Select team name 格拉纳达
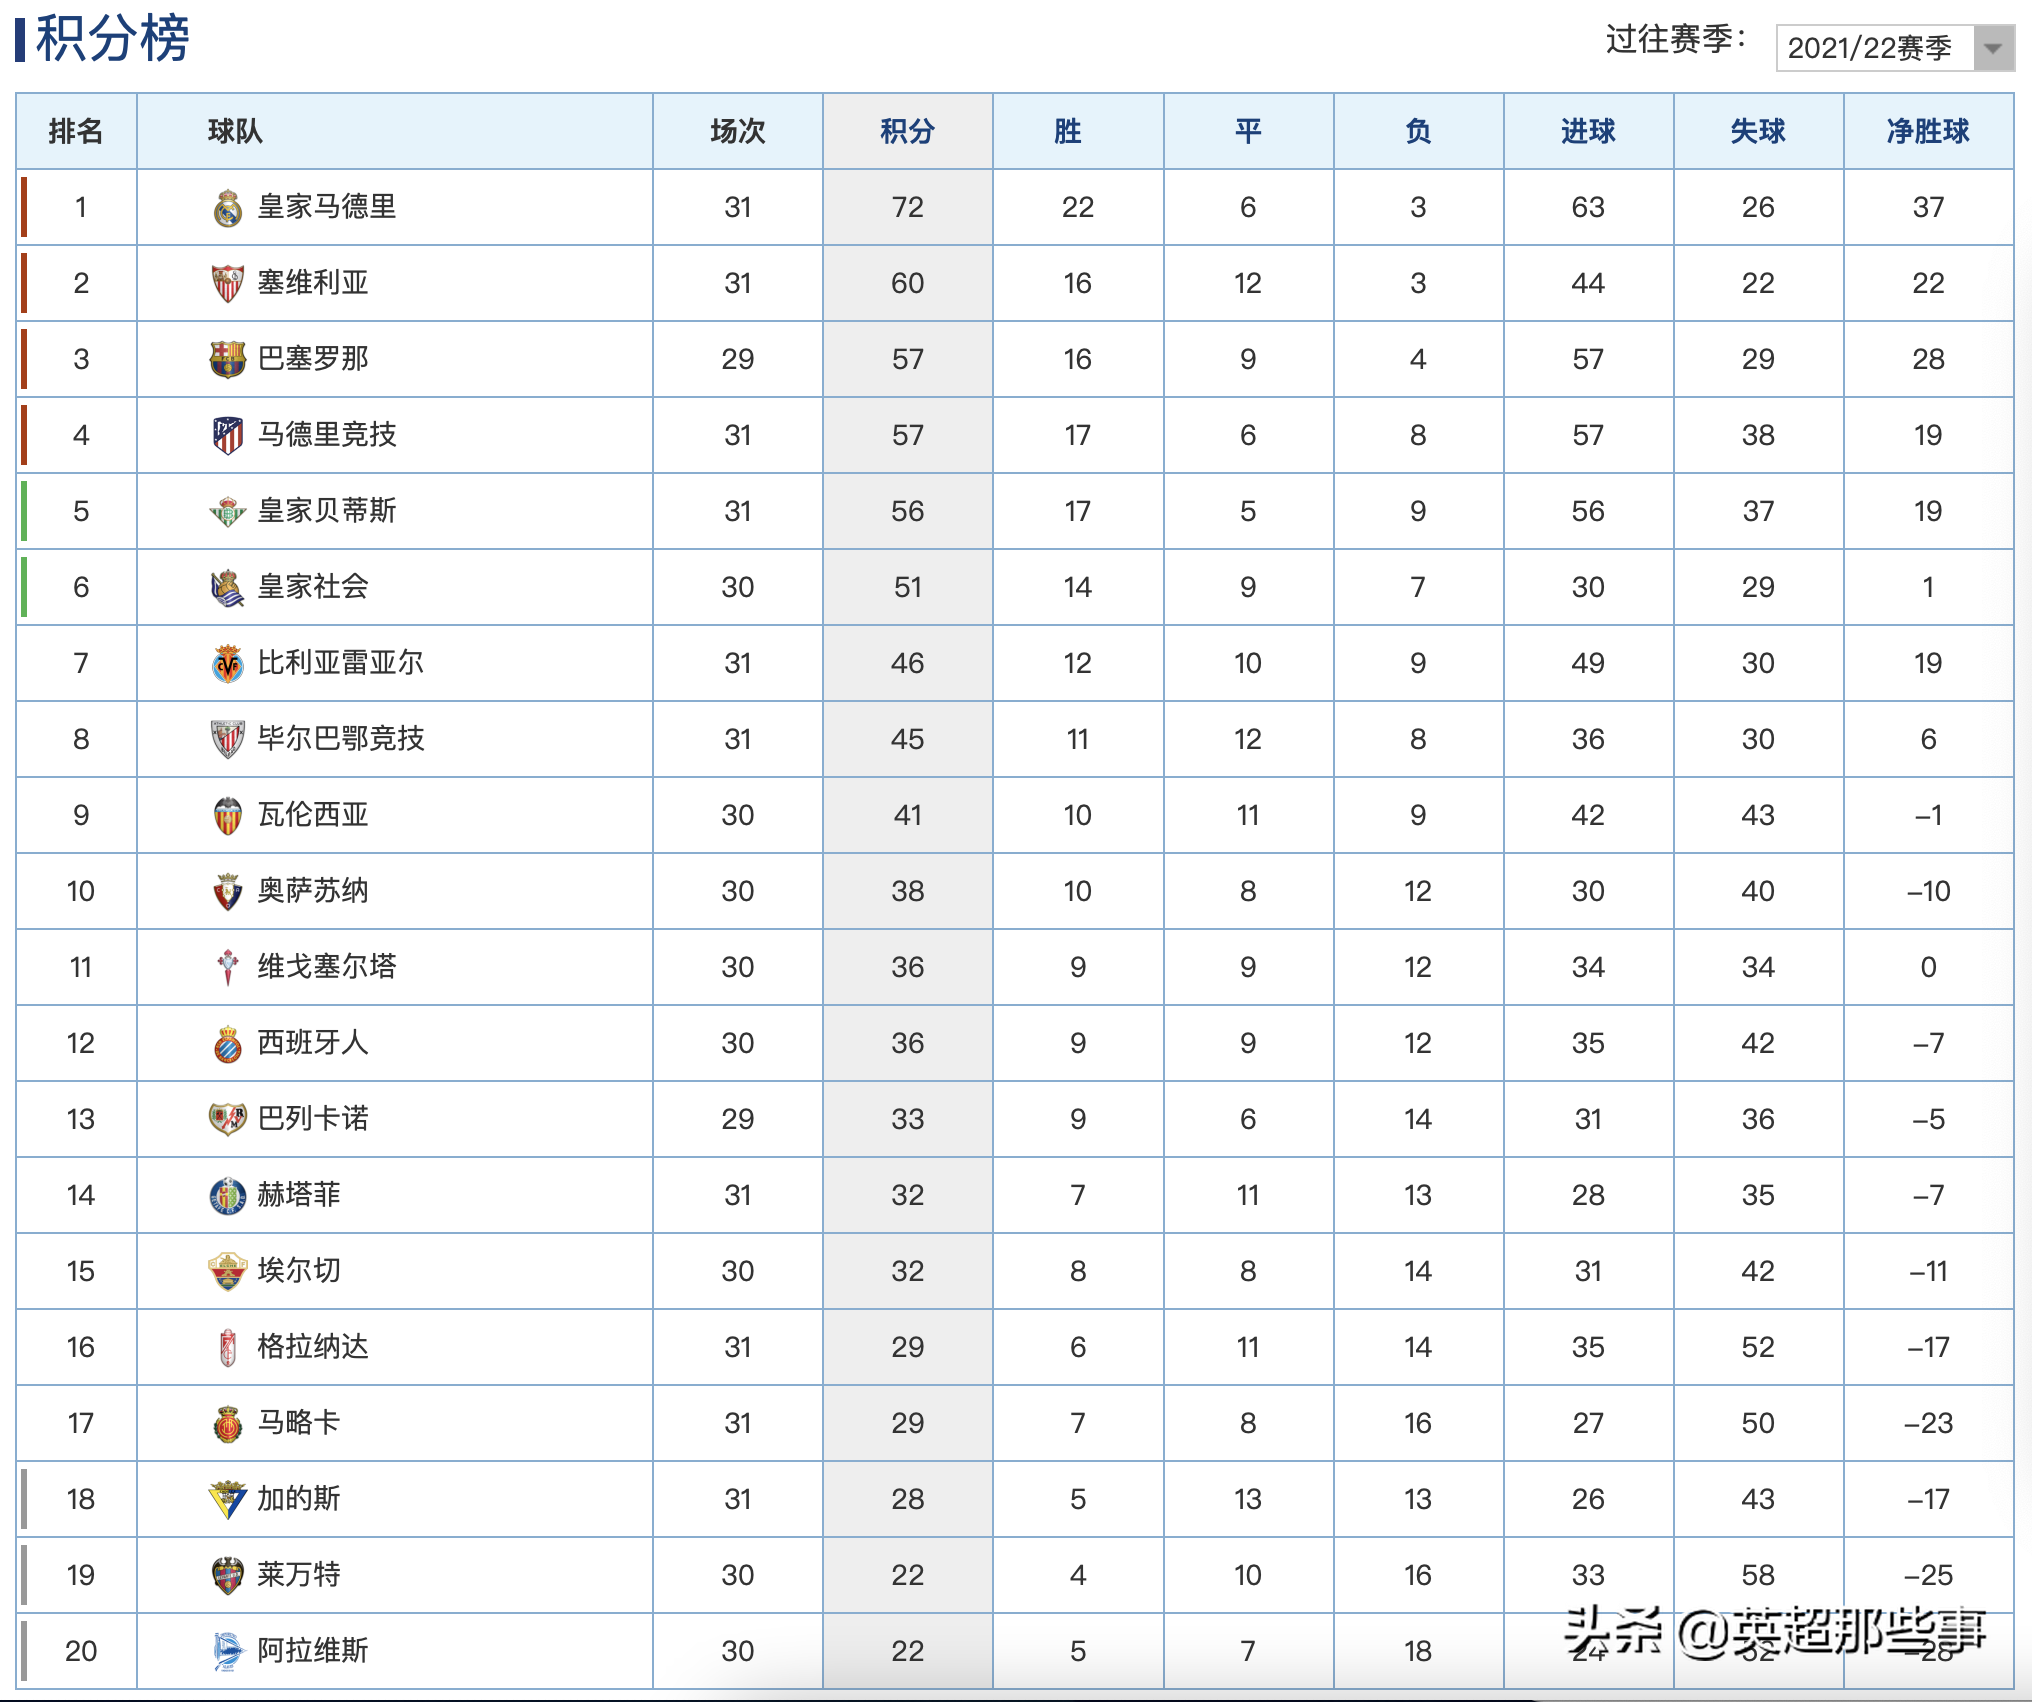2032x1702 pixels. [x=313, y=1347]
